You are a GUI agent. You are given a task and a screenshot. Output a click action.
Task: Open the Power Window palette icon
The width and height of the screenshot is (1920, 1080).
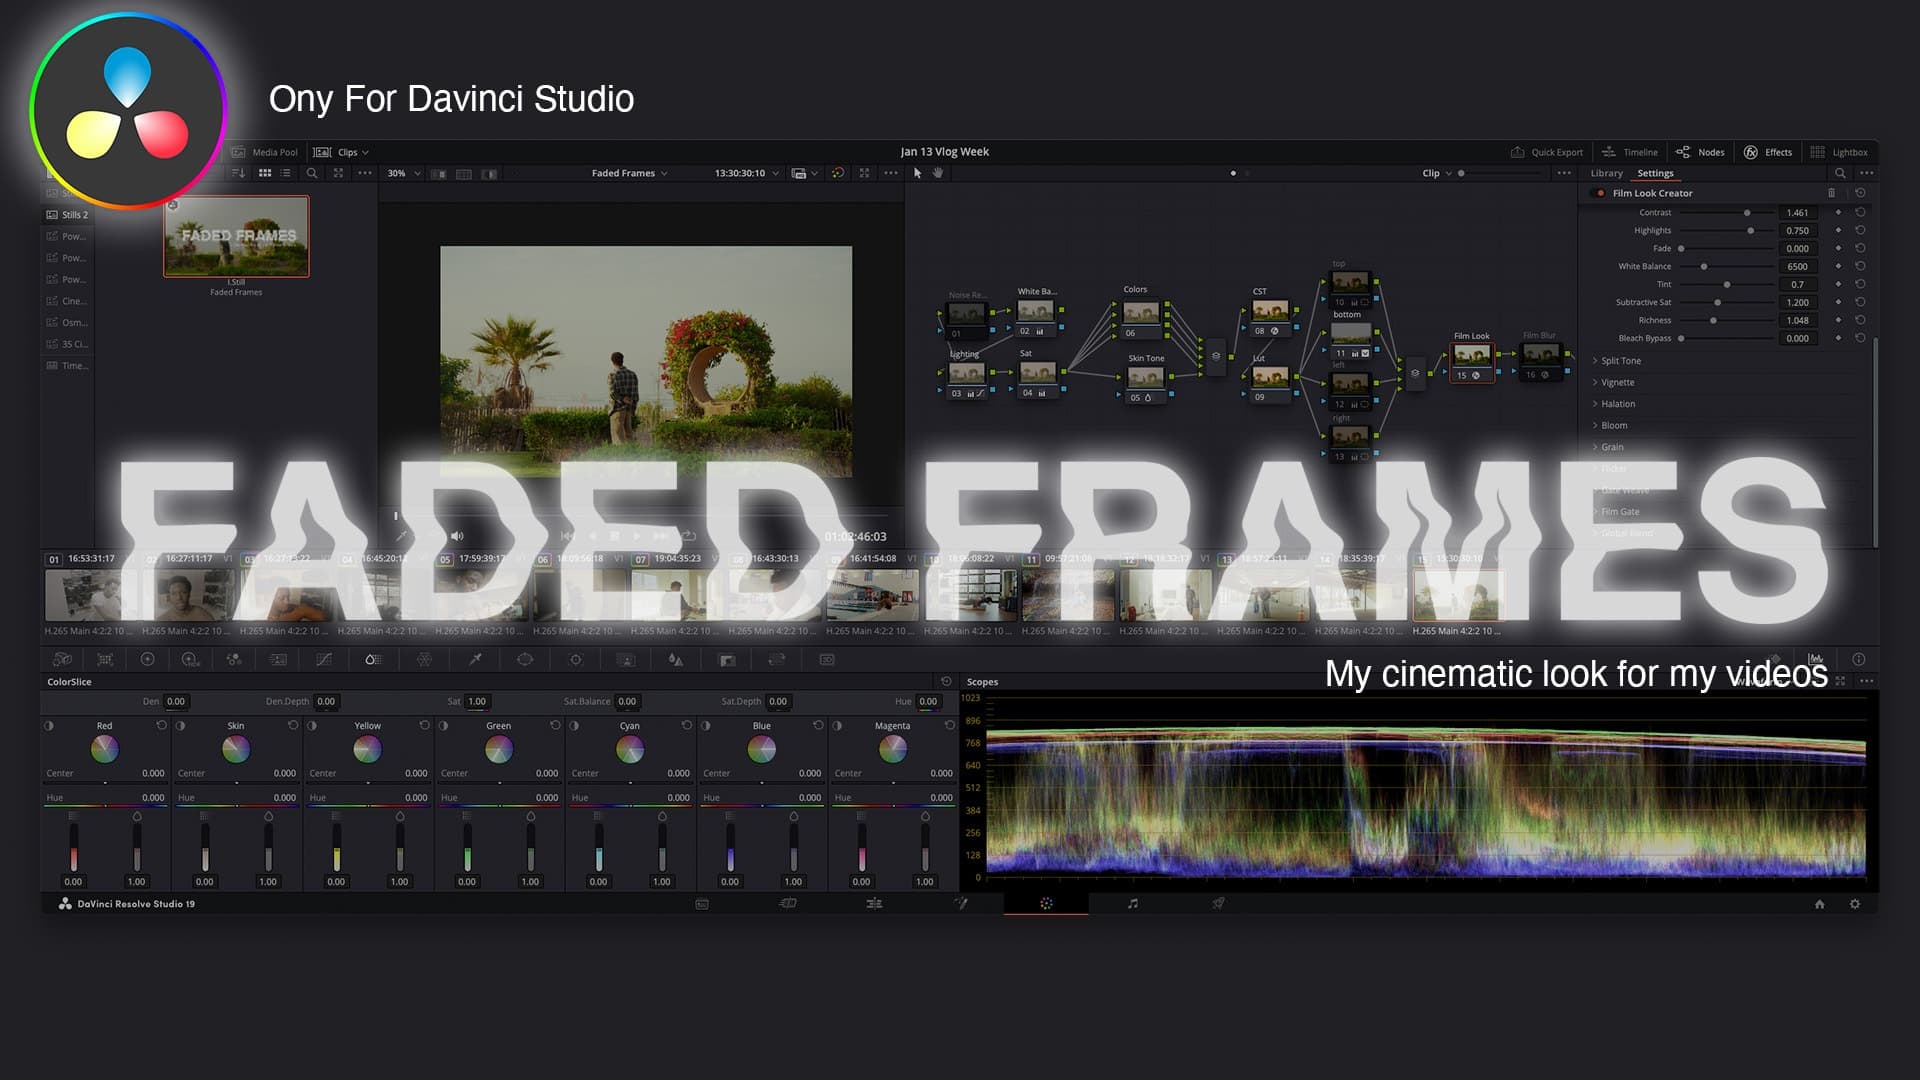tap(525, 659)
